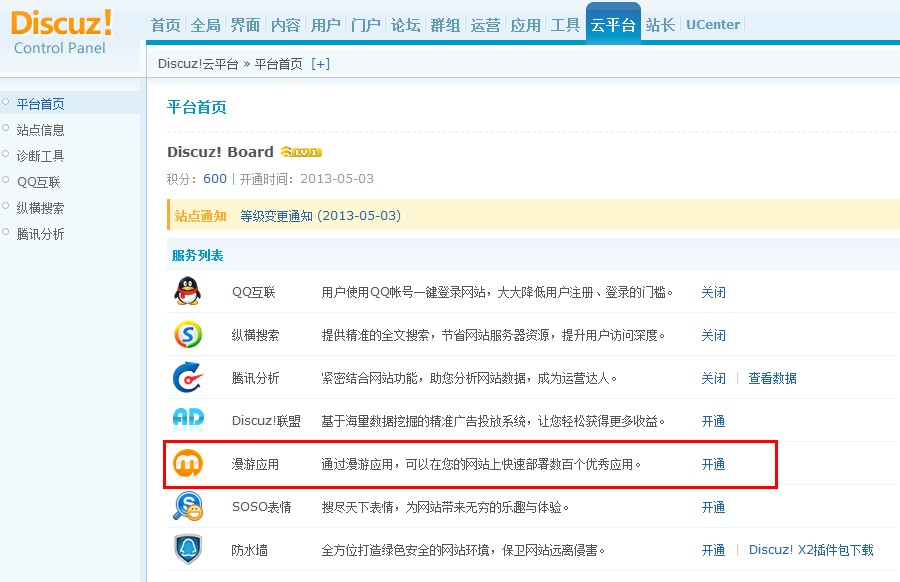Click the 防水墙 service name
Viewport: 900px width, 582px height.
click(250, 550)
